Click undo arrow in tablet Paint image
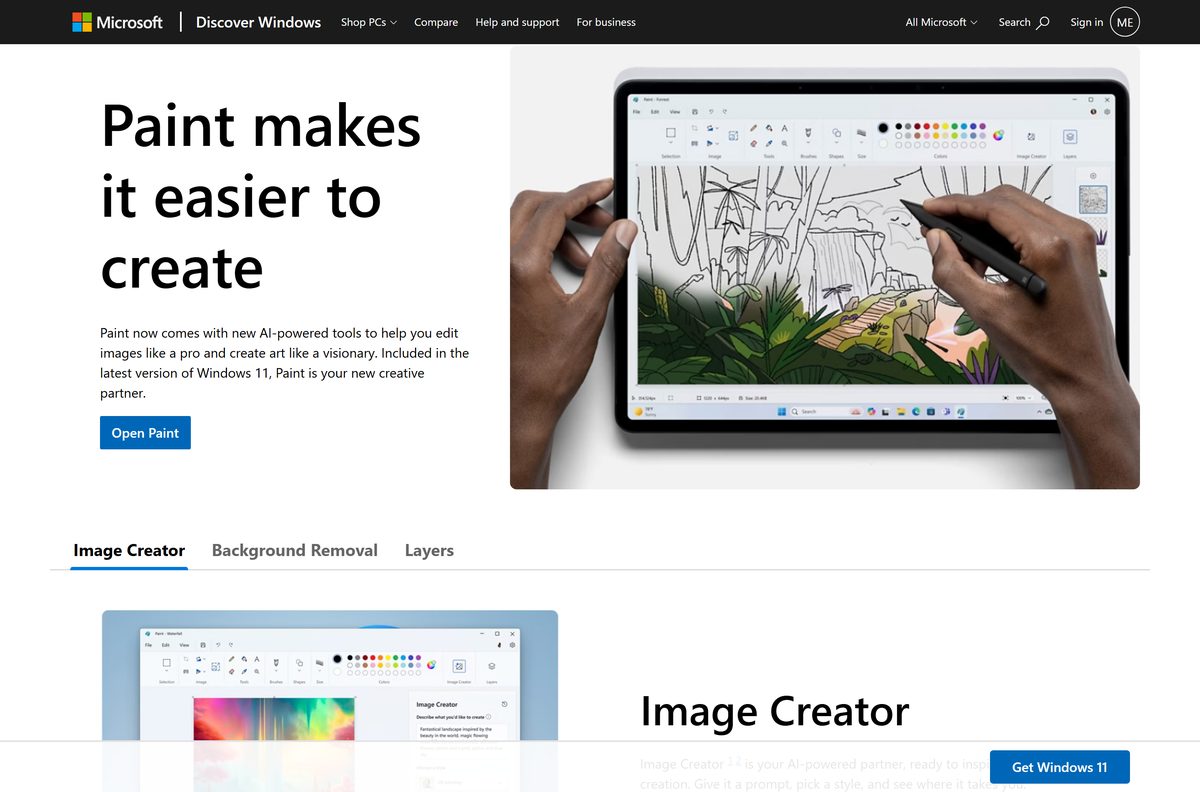 pyautogui.click(x=711, y=112)
